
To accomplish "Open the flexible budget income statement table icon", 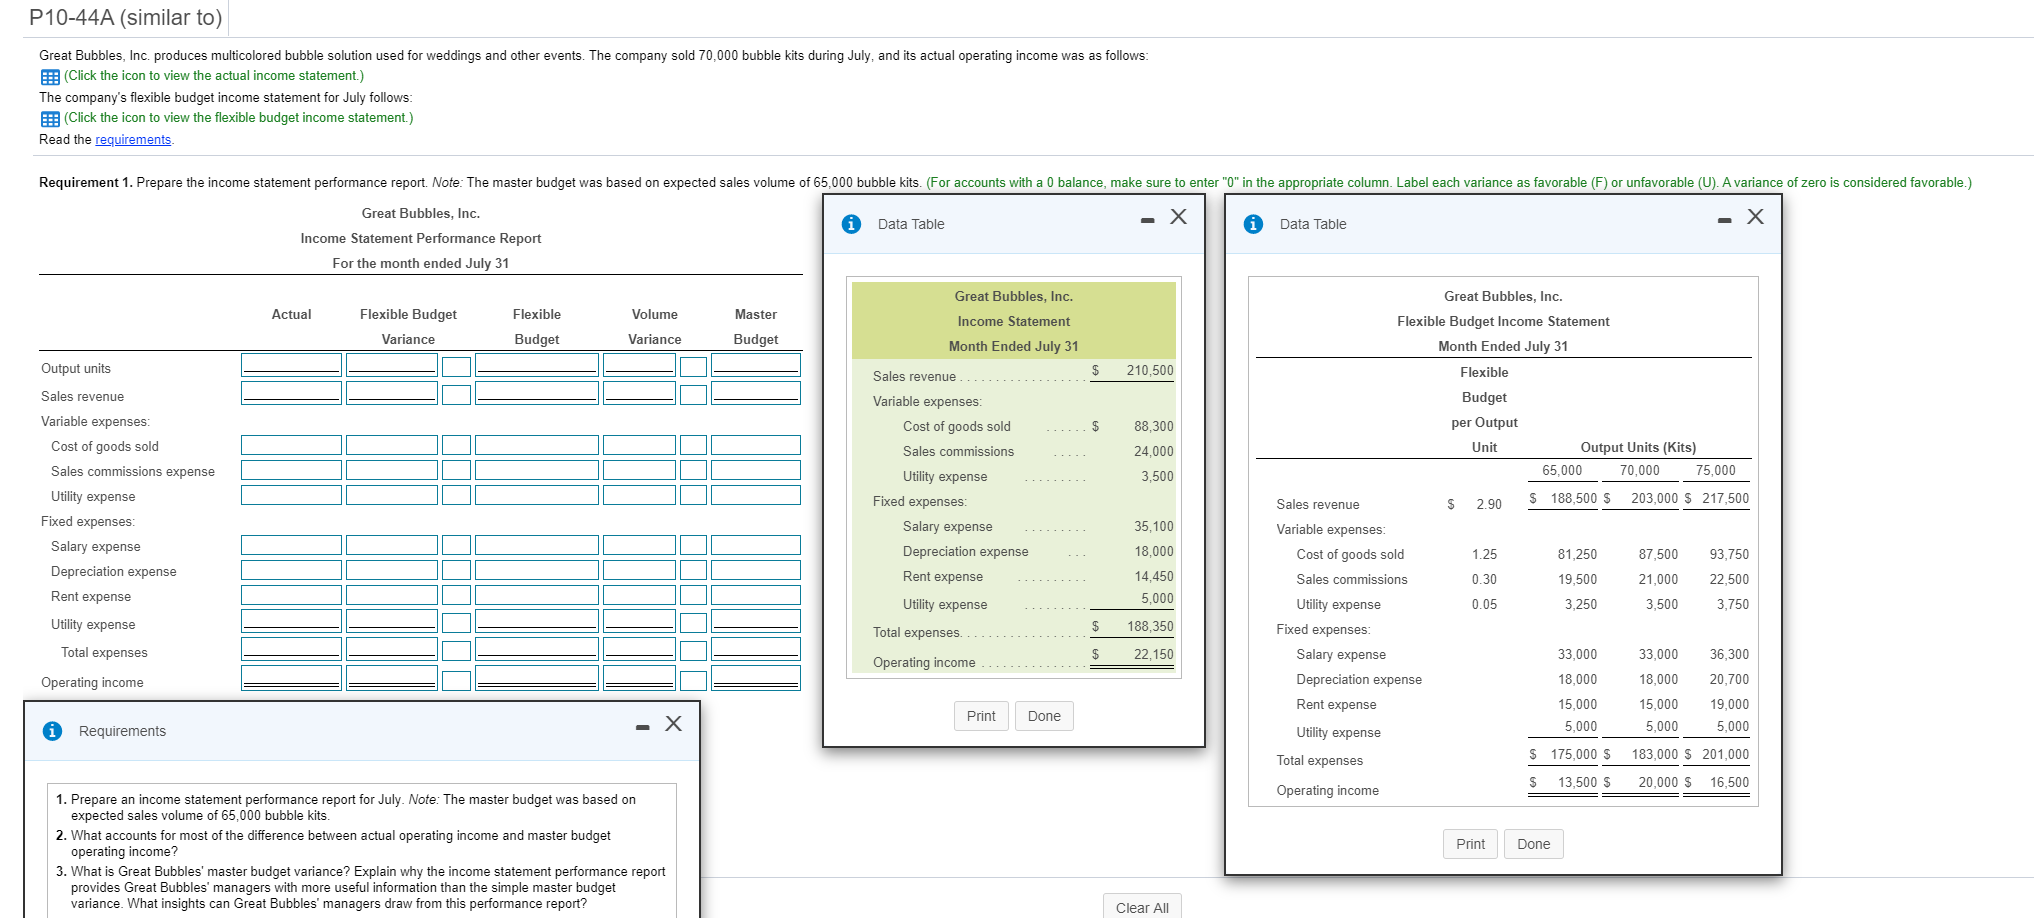I will [x=50, y=119].
